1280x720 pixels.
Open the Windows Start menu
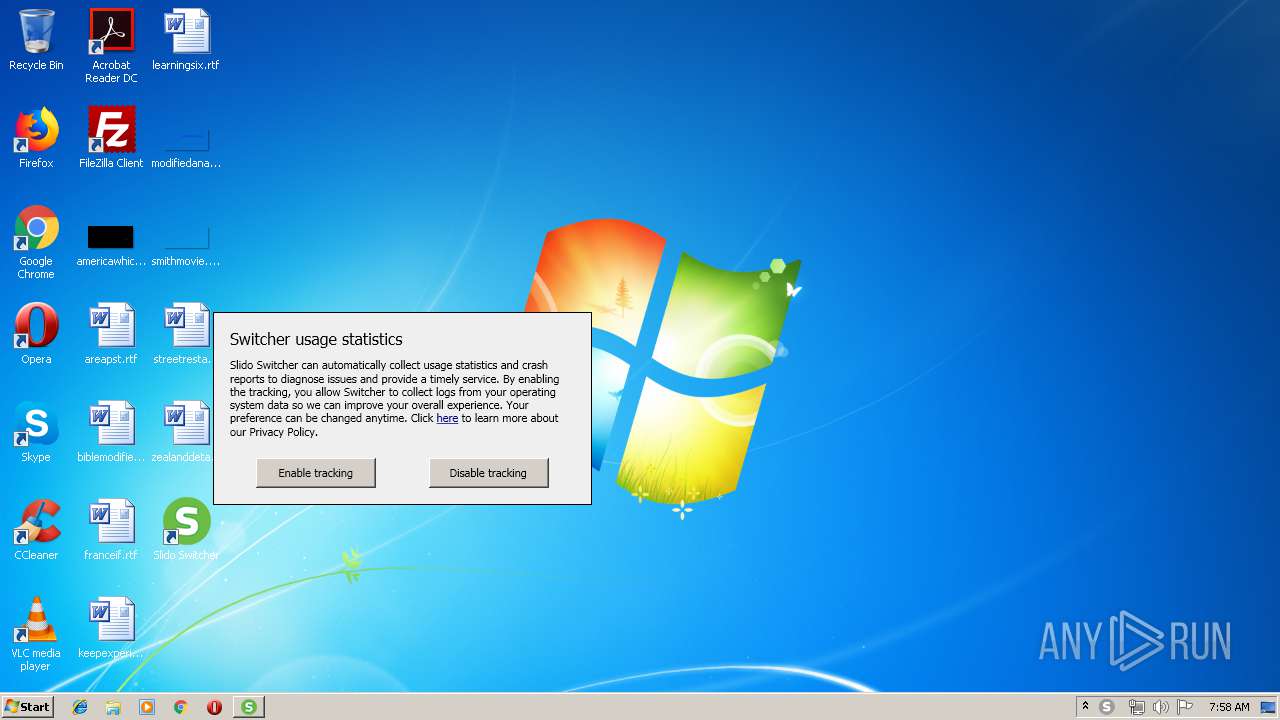click(27, 707)
